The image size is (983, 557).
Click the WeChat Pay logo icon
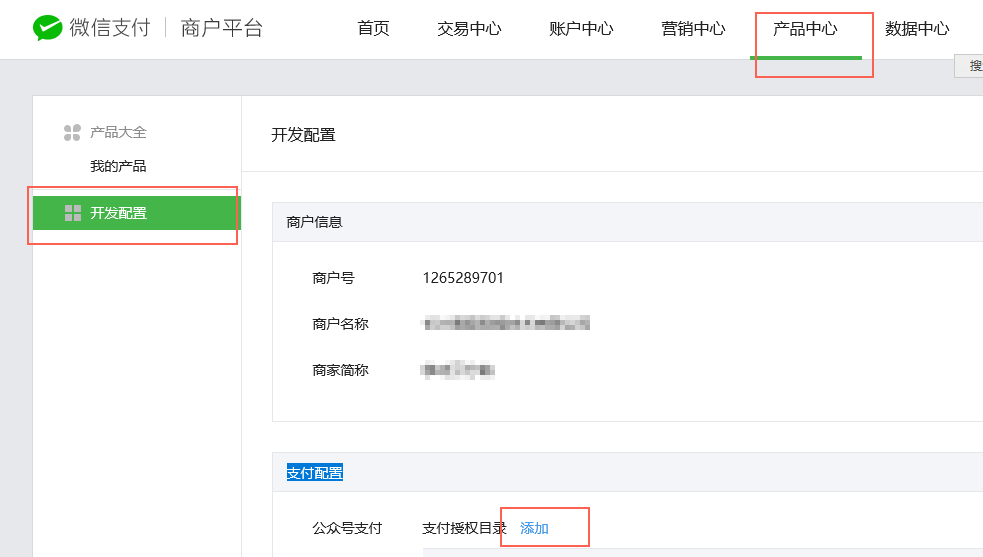coord(47,28)
